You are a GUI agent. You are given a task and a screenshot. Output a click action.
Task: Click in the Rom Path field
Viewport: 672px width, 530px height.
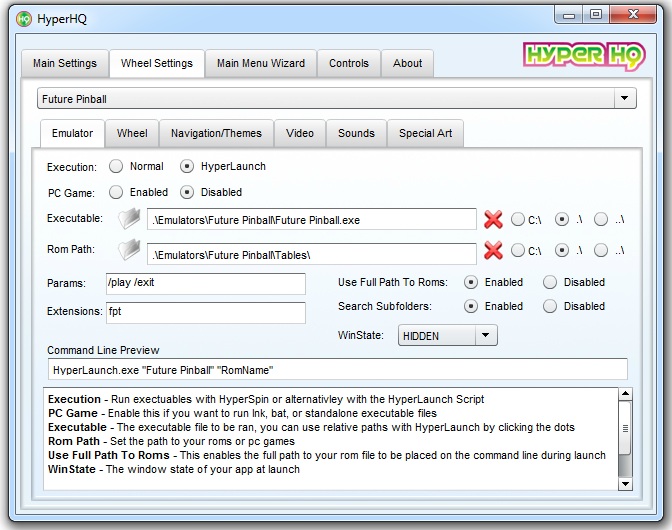pyautogui.click(x=312, y=255)
